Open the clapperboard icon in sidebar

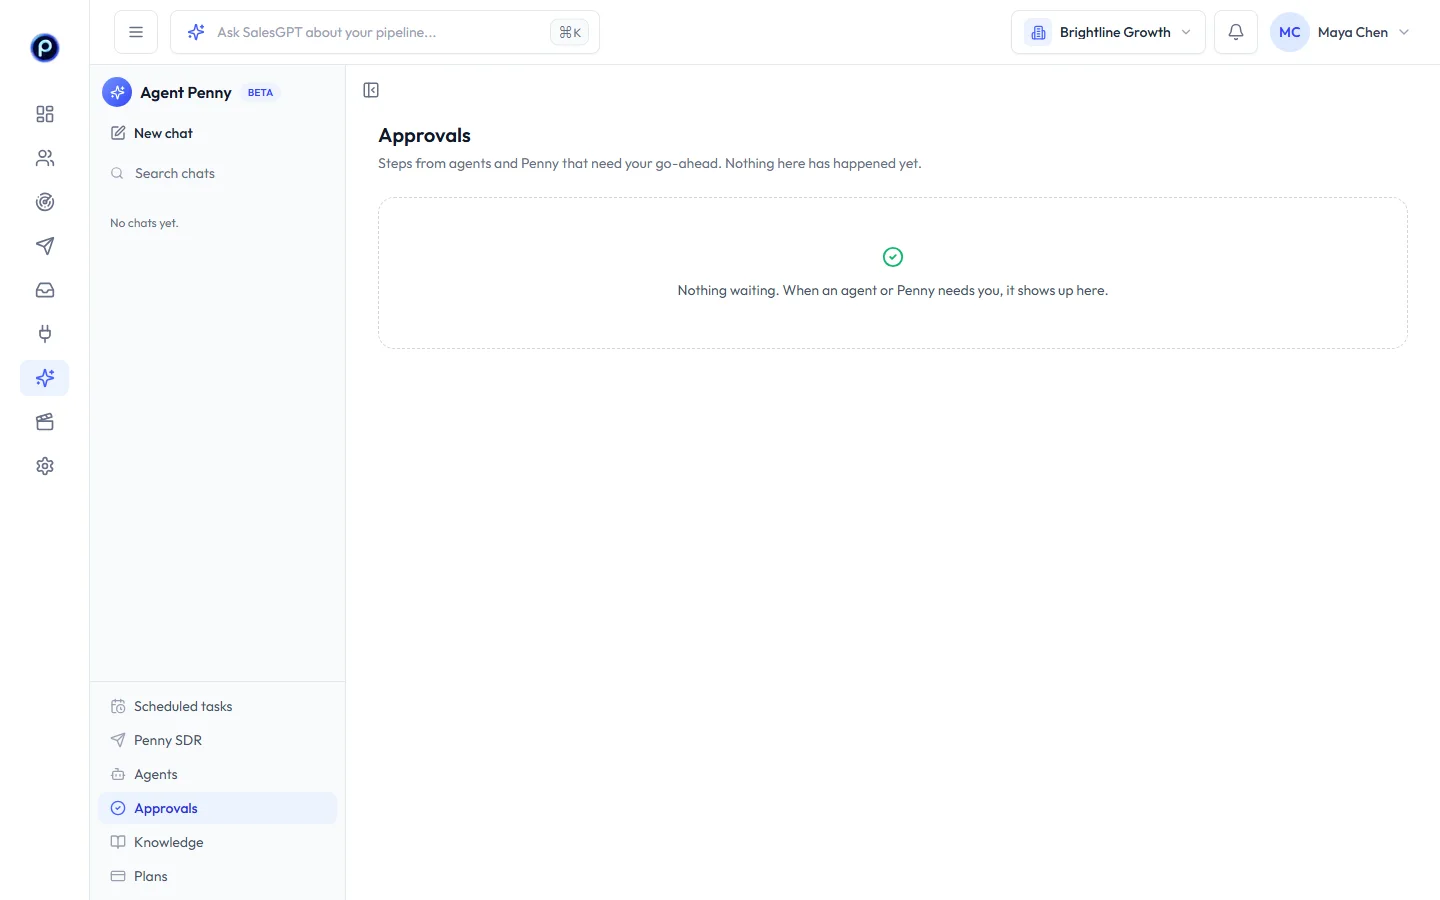pos(45,422)
